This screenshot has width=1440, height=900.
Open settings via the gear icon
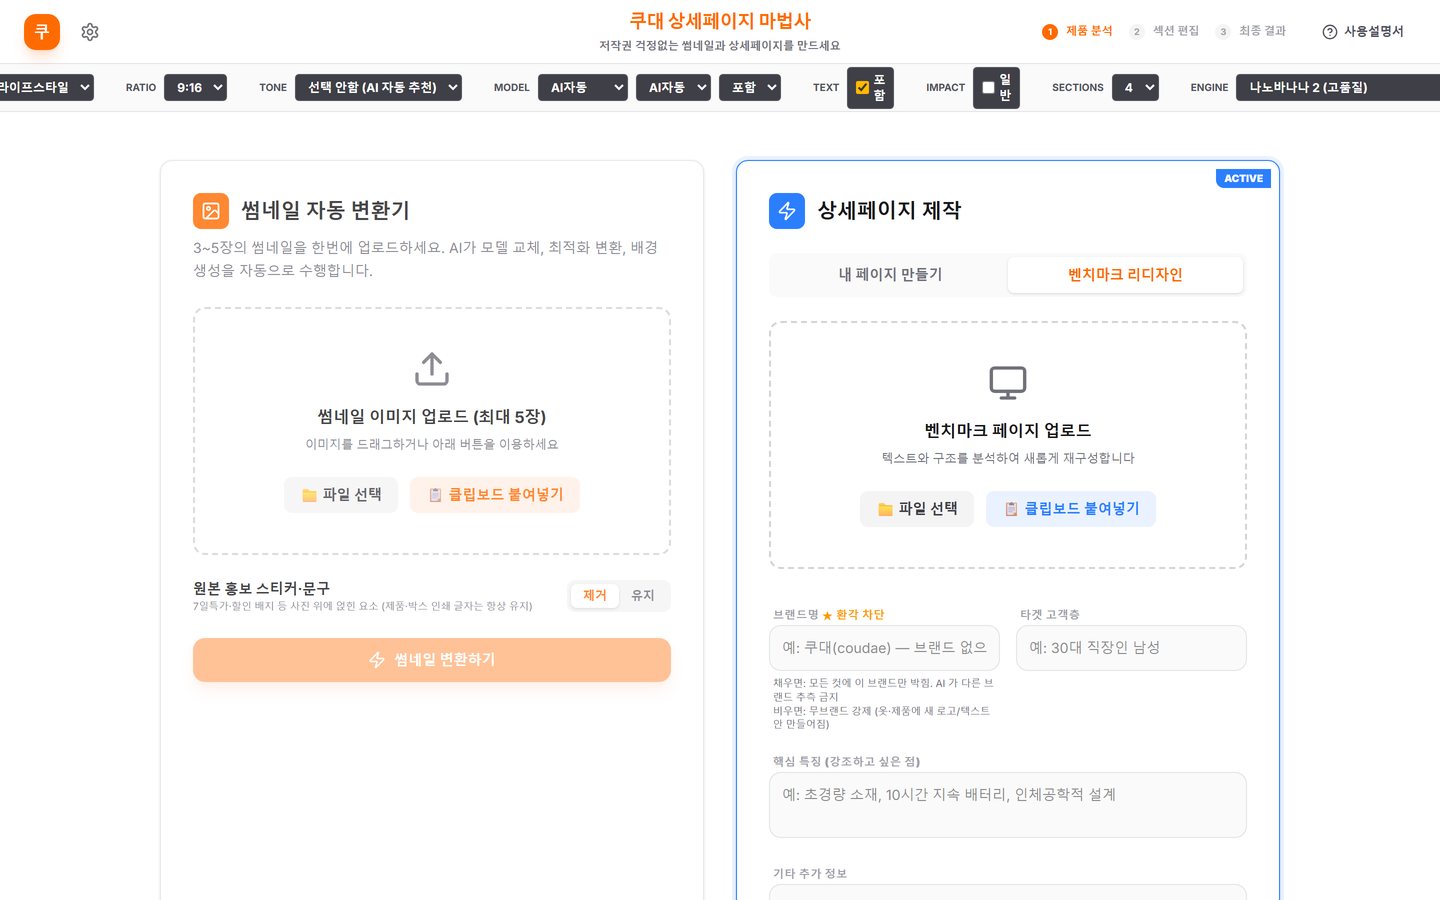90,32
